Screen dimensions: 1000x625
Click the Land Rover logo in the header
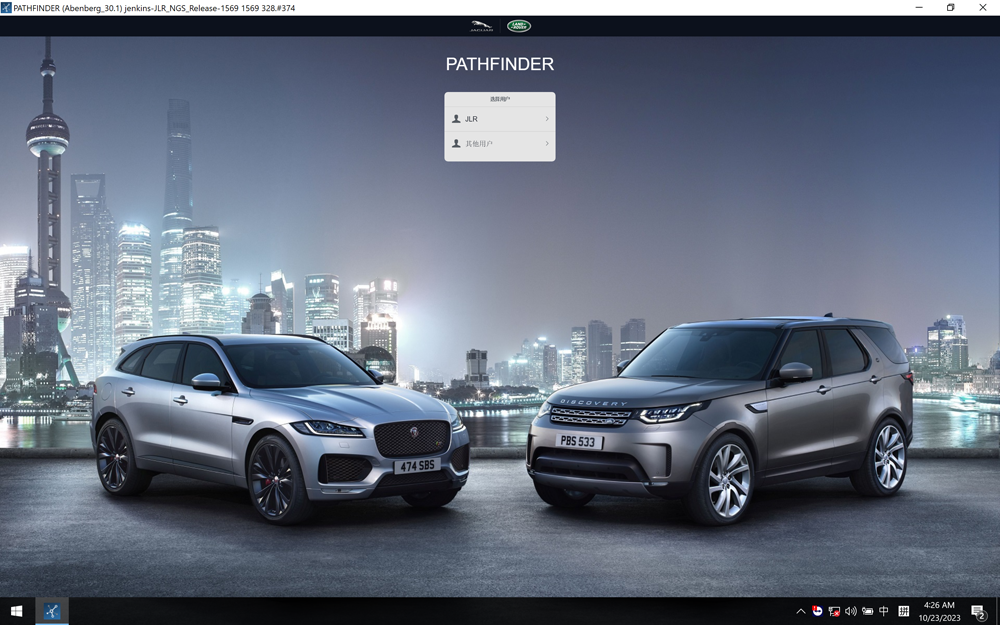coord(518,26)
